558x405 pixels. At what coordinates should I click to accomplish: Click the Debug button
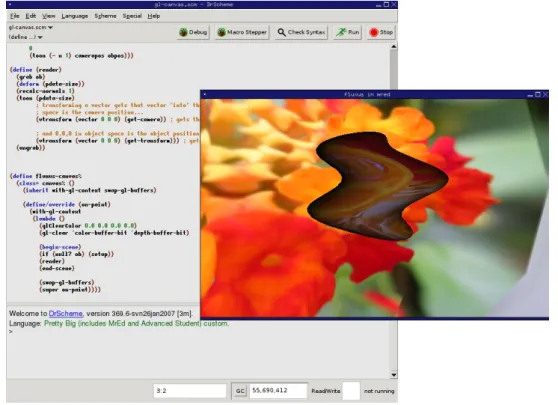pos(193,32)
